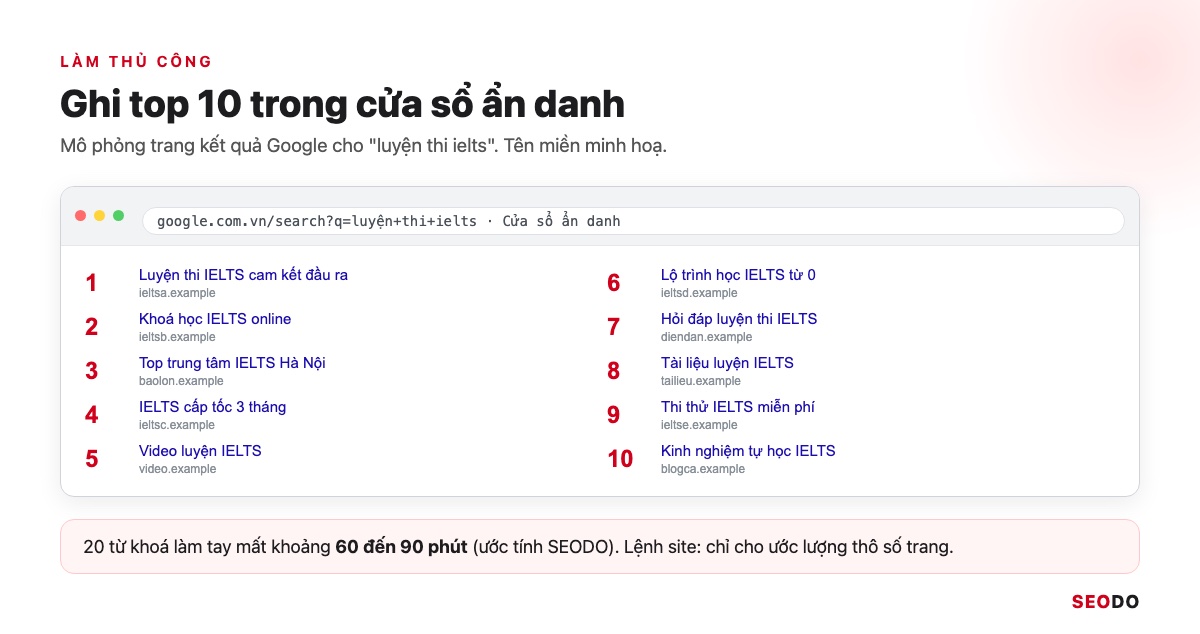Viewport: 1200px width, 634px height.
Task: Click the green maximize dot in the mock browser
Action: click(x=119, y=216)
